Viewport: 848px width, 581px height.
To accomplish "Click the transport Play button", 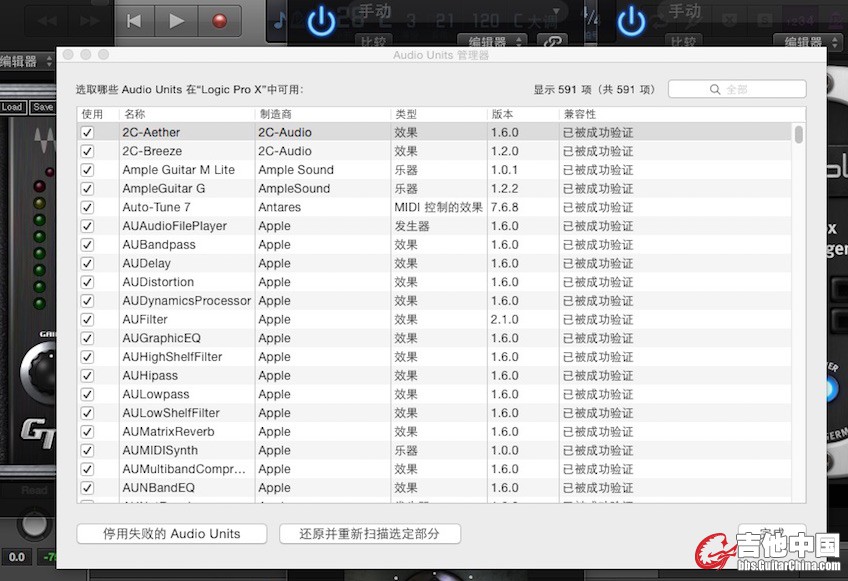I will (x=177, y=20).
